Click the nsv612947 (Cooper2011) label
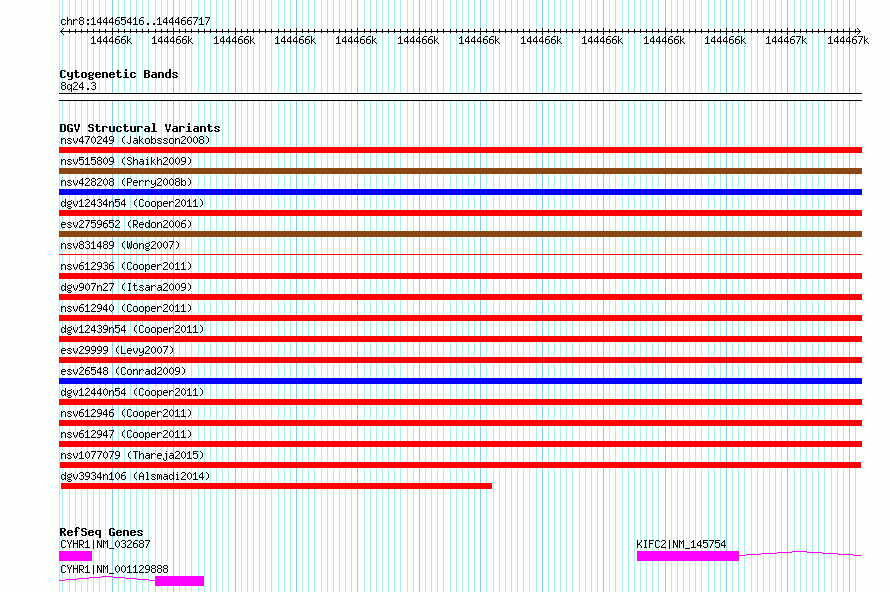 tap(126, 434)
